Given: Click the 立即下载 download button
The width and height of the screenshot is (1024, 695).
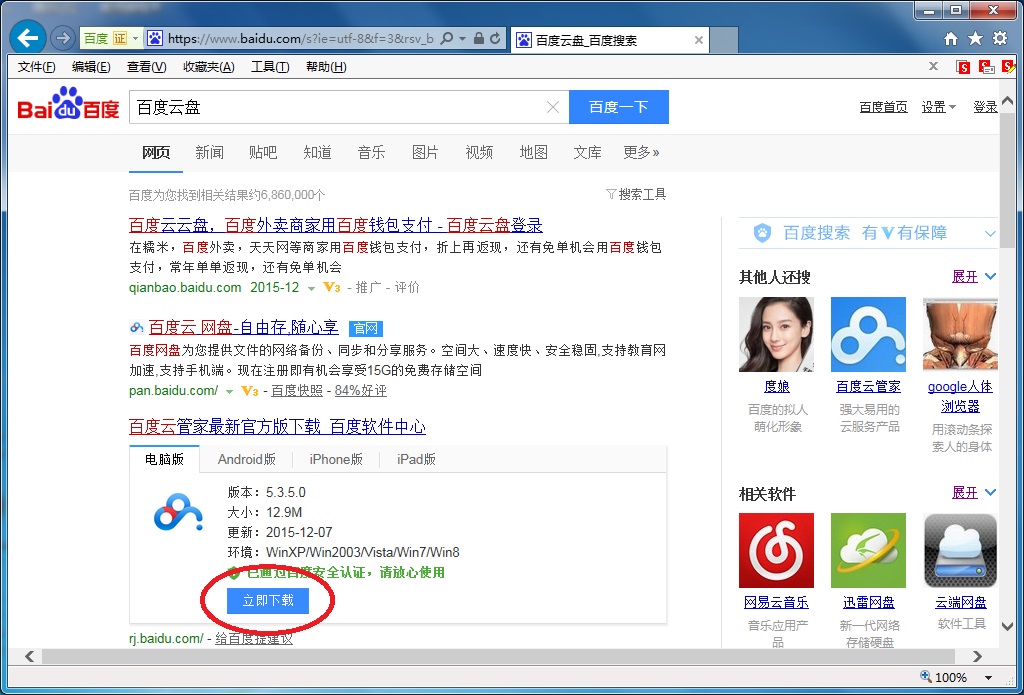Looking at the screenshot, I should coord(268,600).
